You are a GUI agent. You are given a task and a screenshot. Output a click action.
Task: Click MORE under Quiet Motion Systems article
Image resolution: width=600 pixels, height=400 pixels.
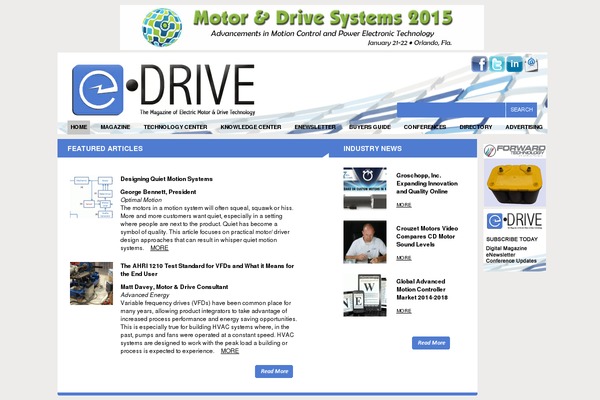coord(159,248)
